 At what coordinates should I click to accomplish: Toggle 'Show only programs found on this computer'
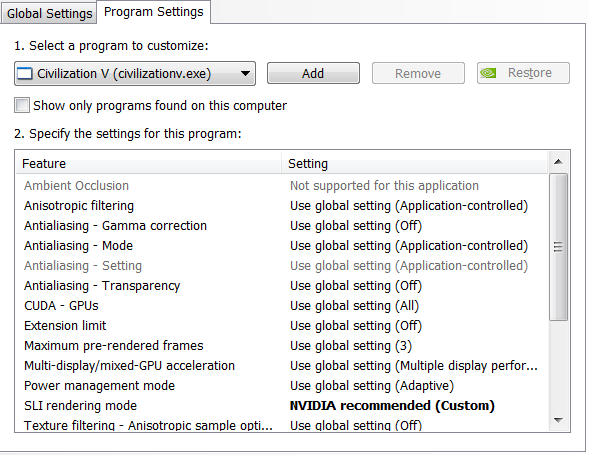tap(22, 105)
